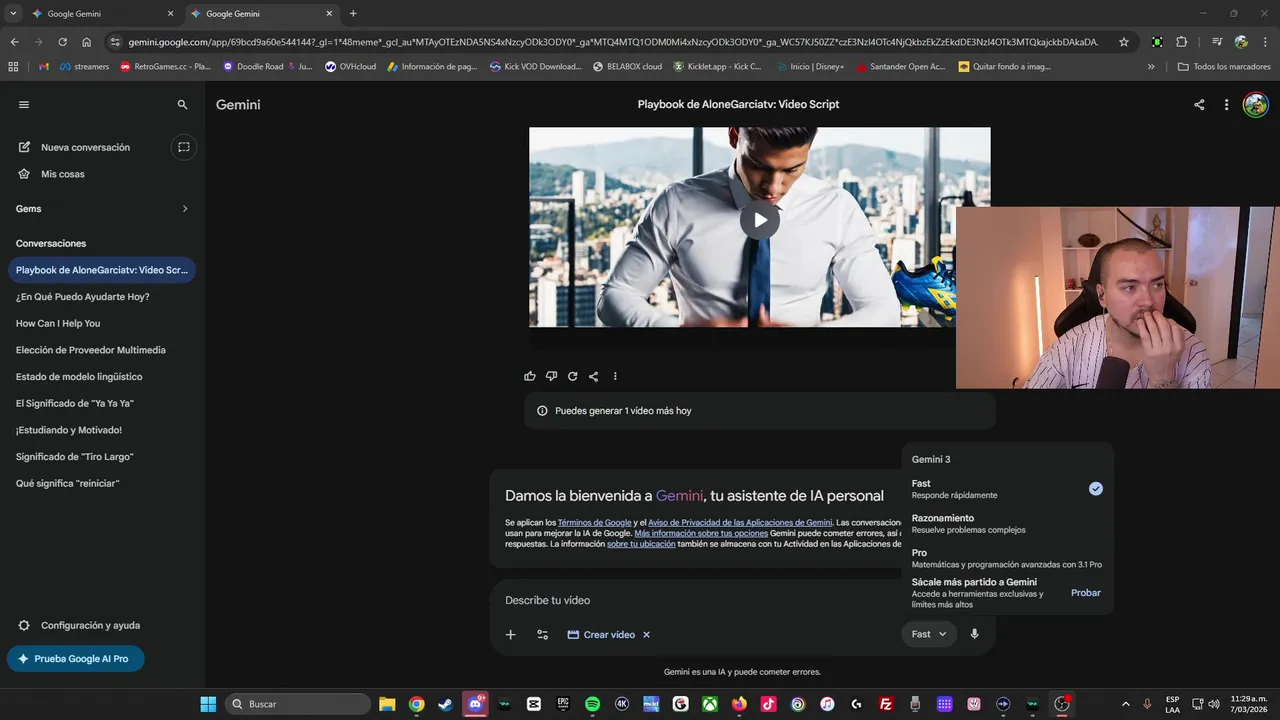This screenshot has width=1280, height=720.
Task: Like the response with thumbs up
Action: pos(530,376)
